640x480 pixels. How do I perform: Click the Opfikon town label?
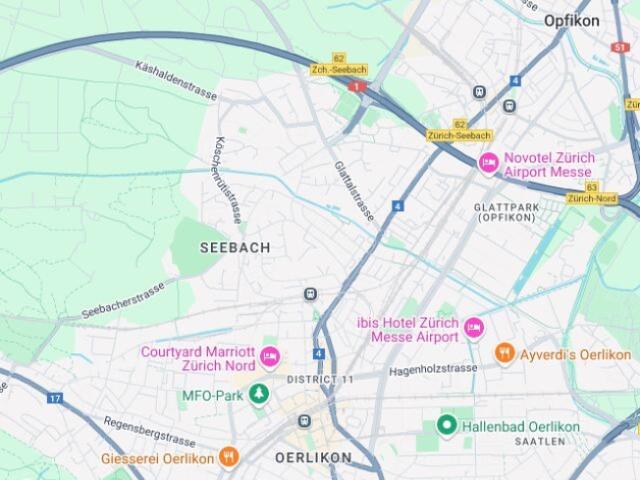(x=572, y=21)
